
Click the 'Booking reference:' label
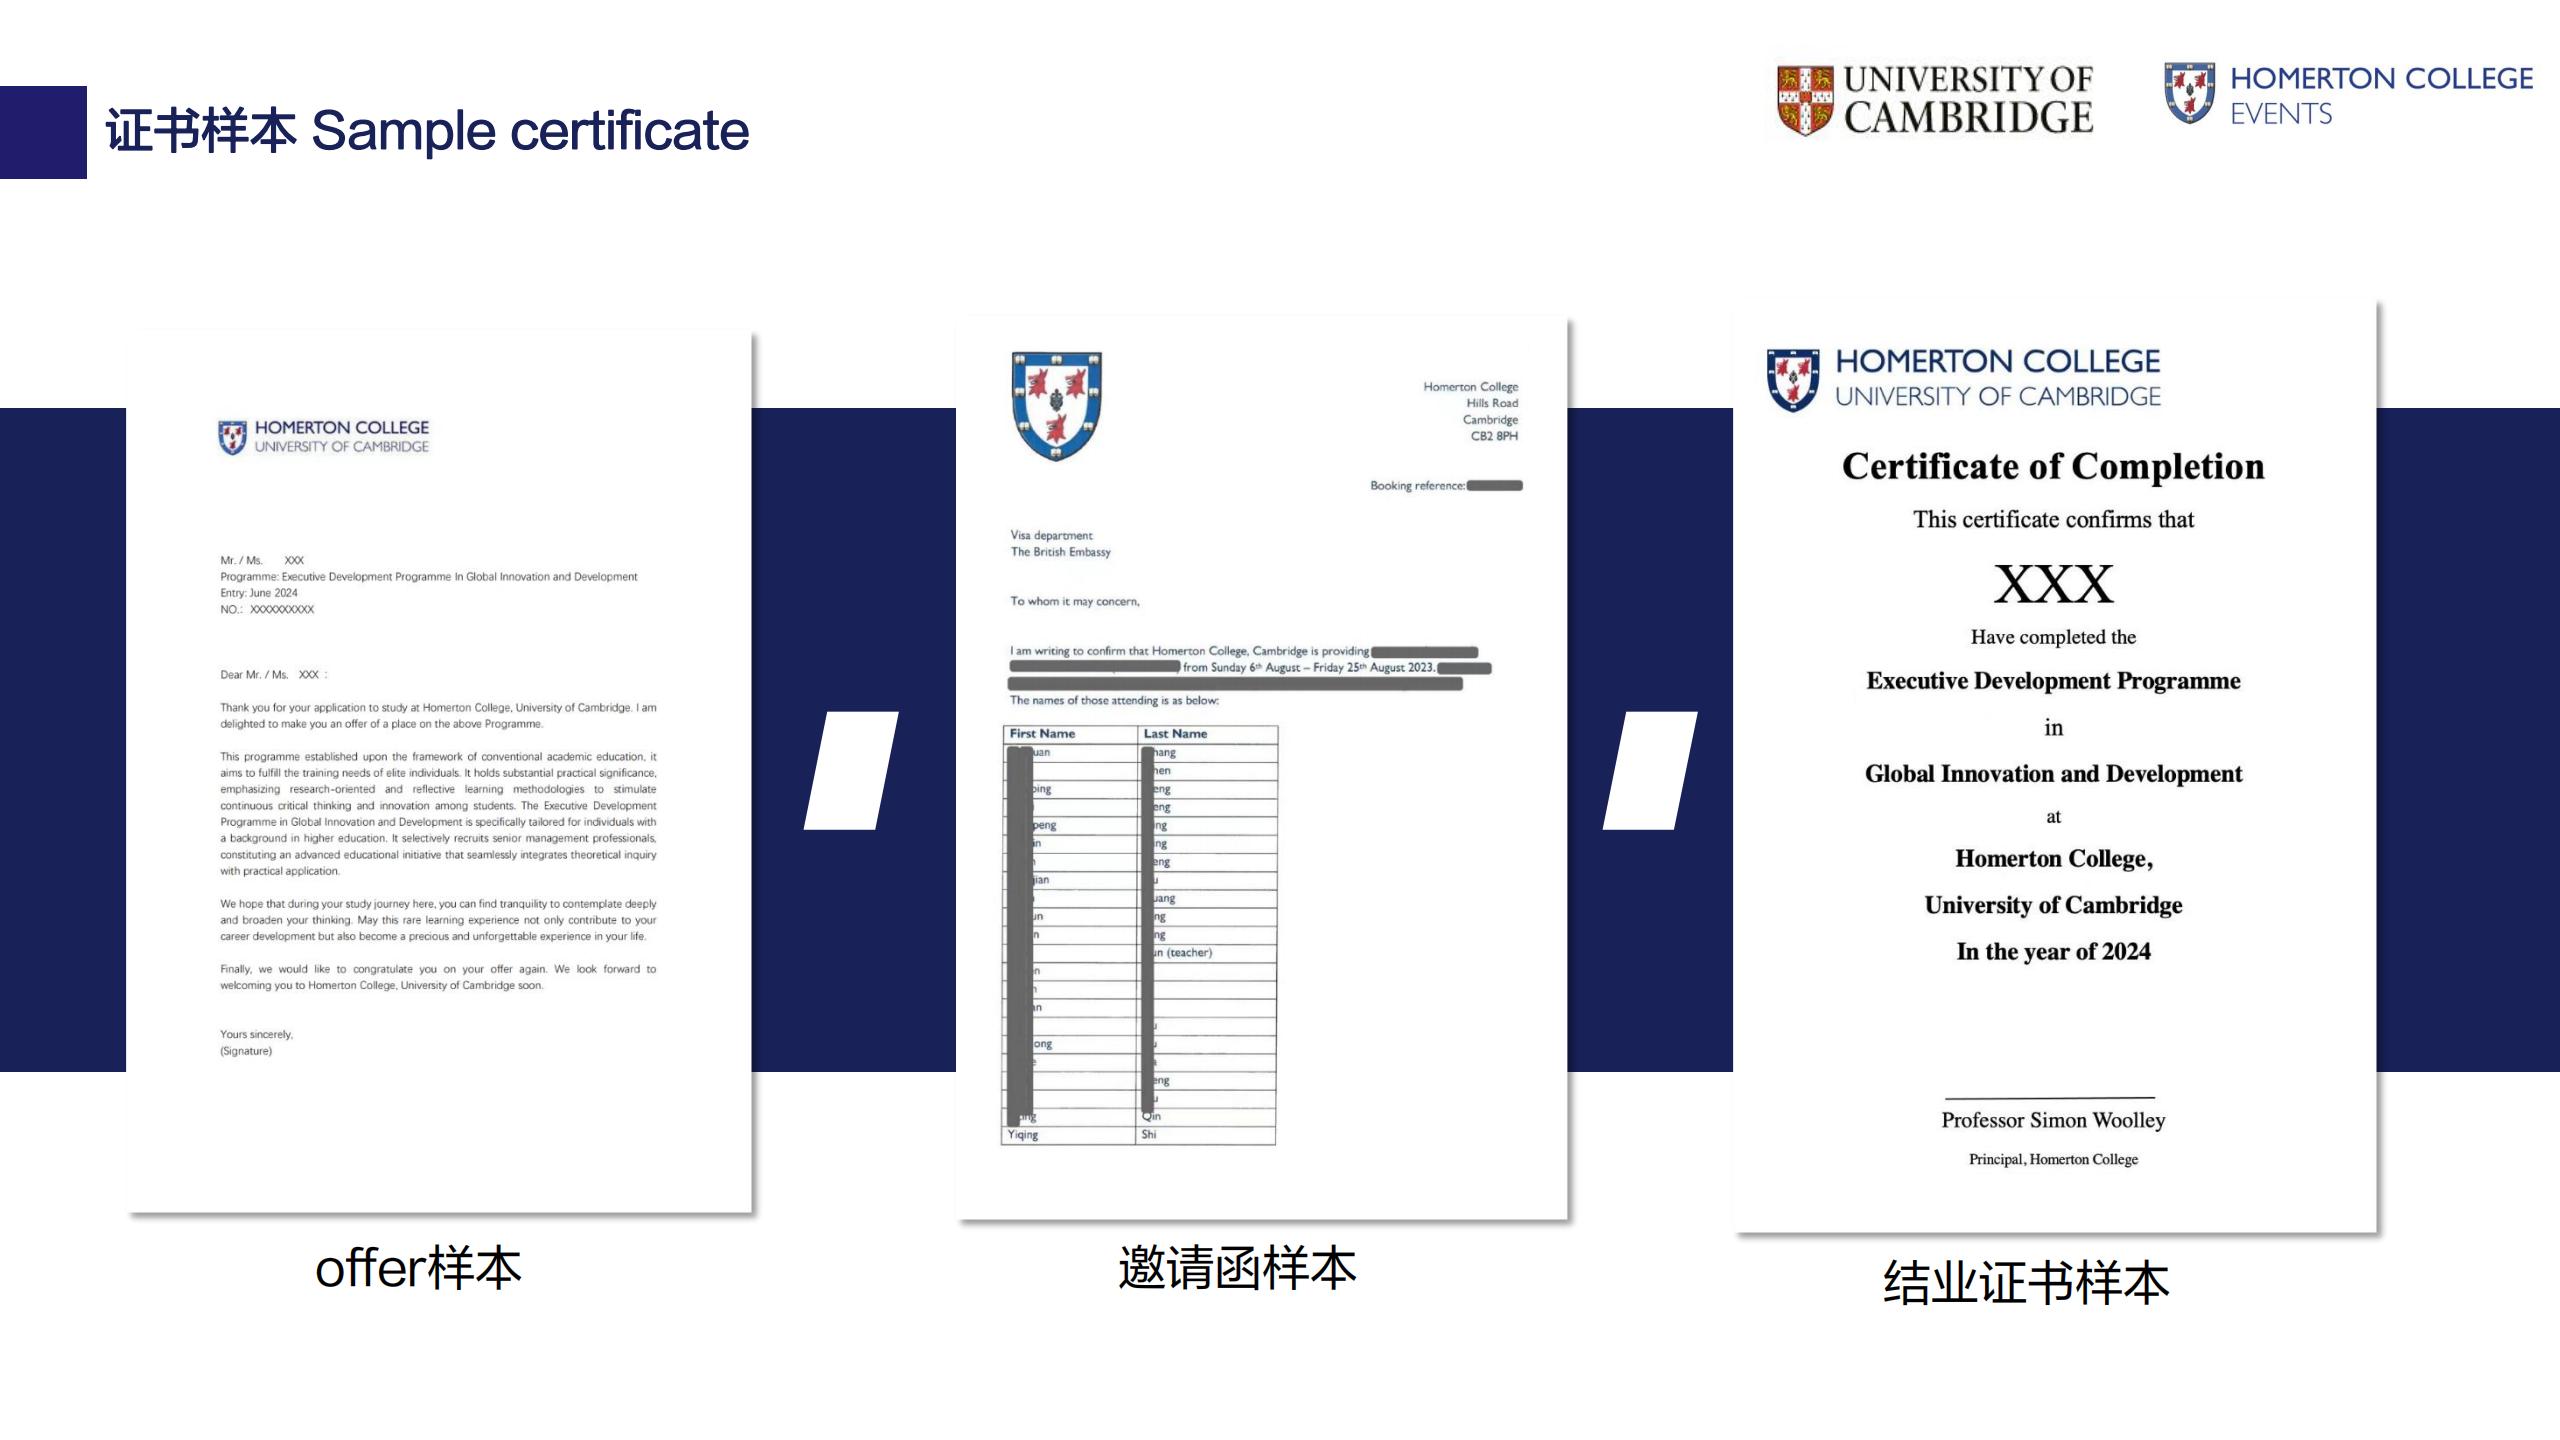(x=1417, y=486)
